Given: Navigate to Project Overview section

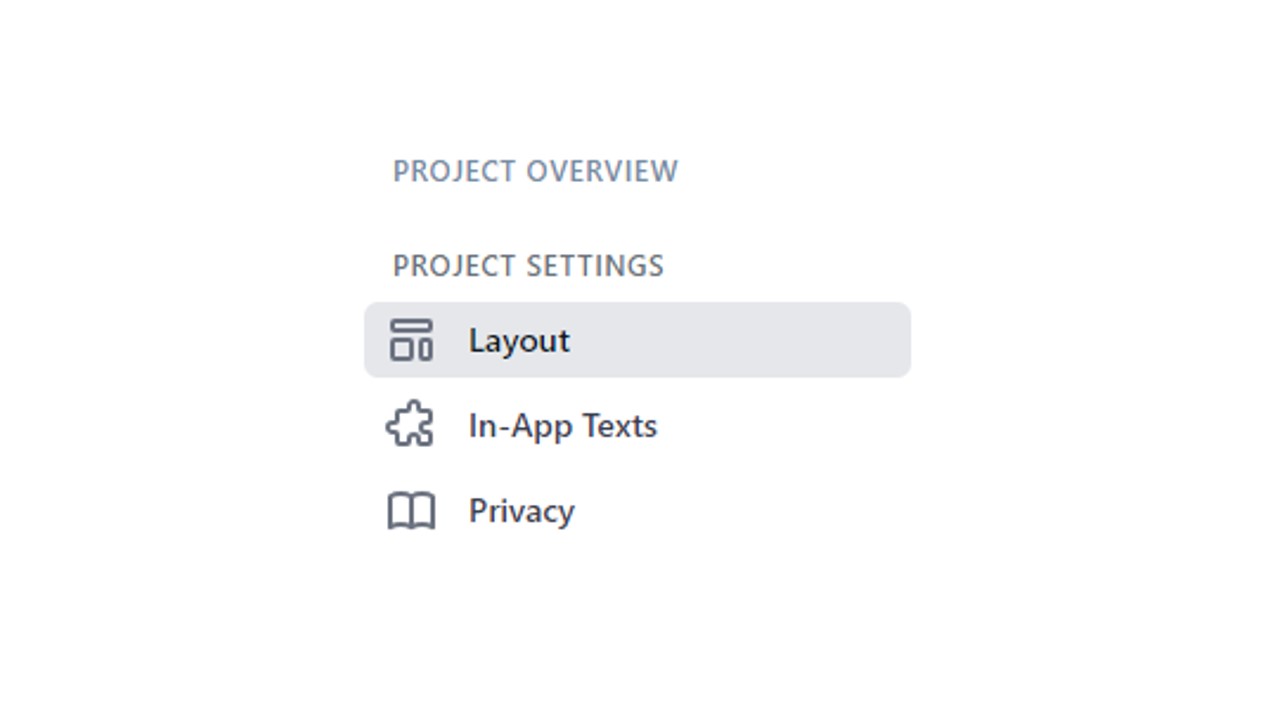Looking at the screenshot, I should pyautogui.click(x=535, y=171).
